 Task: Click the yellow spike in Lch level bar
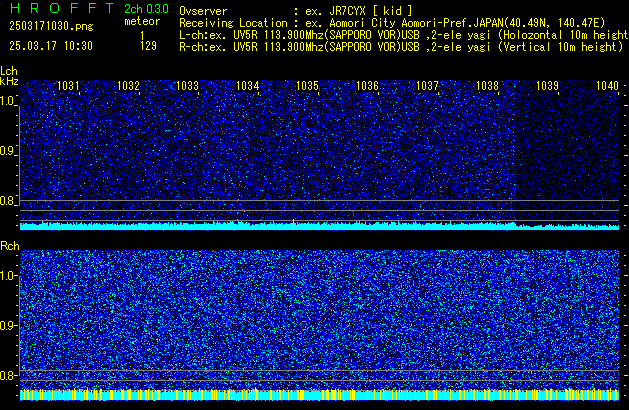click(294, 224)
